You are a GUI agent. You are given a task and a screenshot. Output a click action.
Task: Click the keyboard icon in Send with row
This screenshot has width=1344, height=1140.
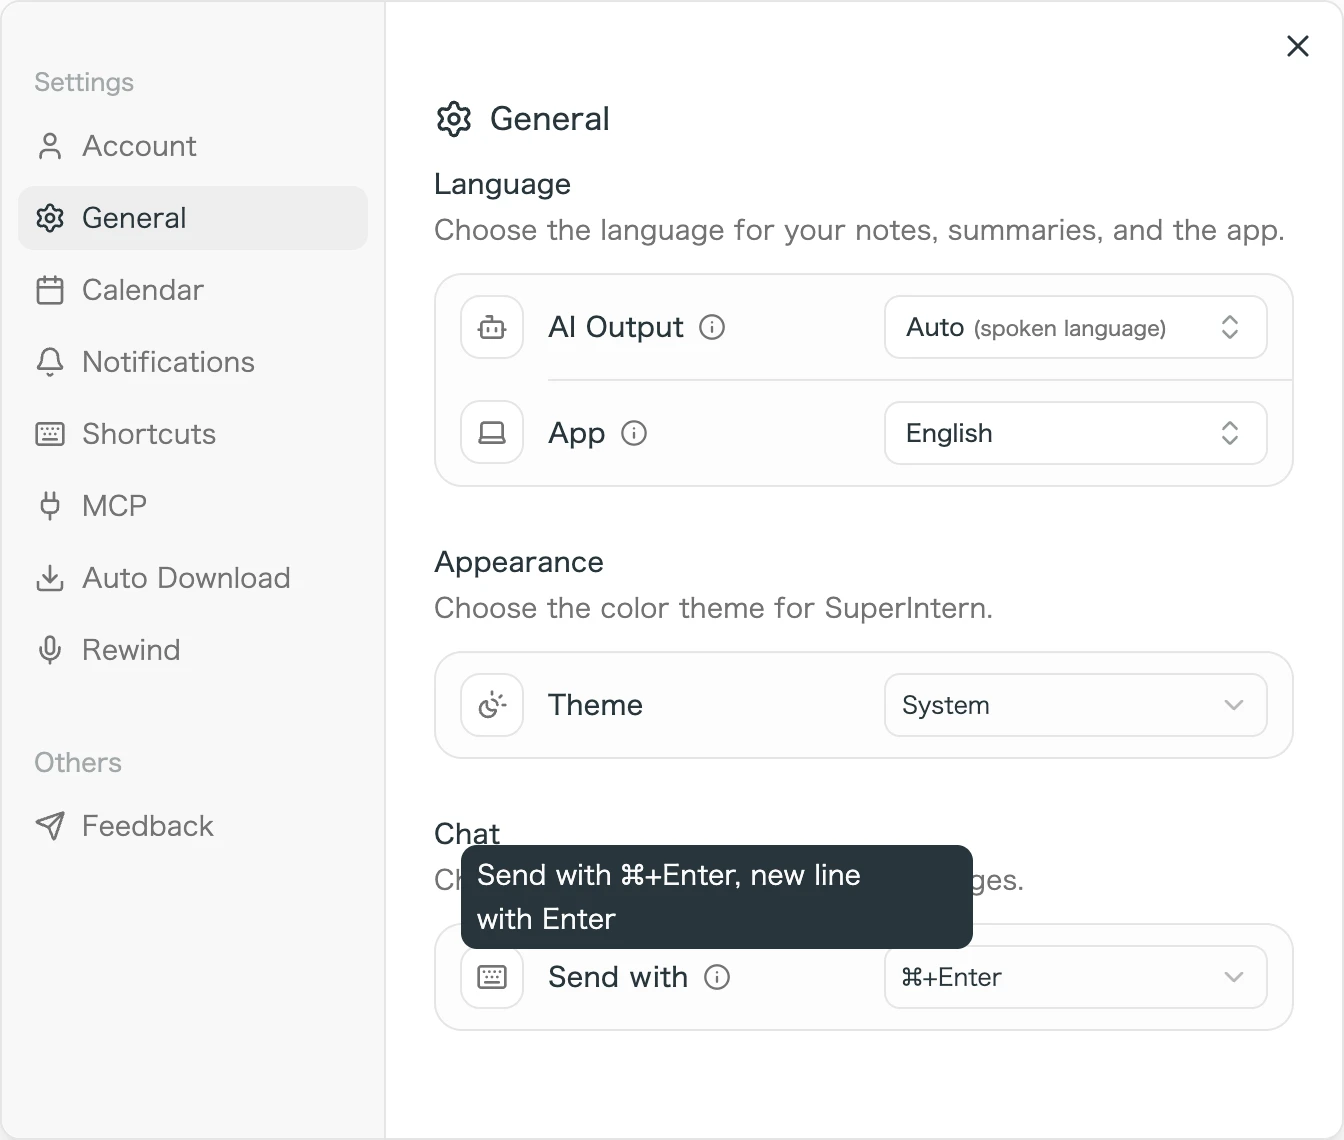tap(492, 977)
